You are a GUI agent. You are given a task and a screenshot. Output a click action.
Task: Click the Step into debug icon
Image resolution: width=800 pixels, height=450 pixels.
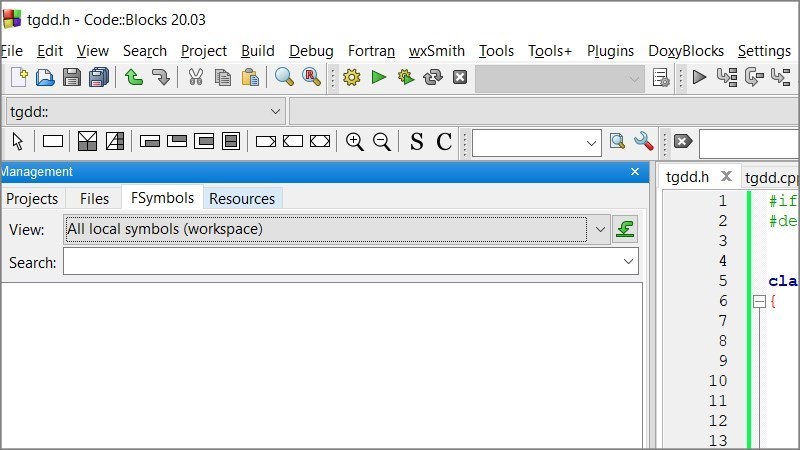pyautogui.click(x=781, y=78)
